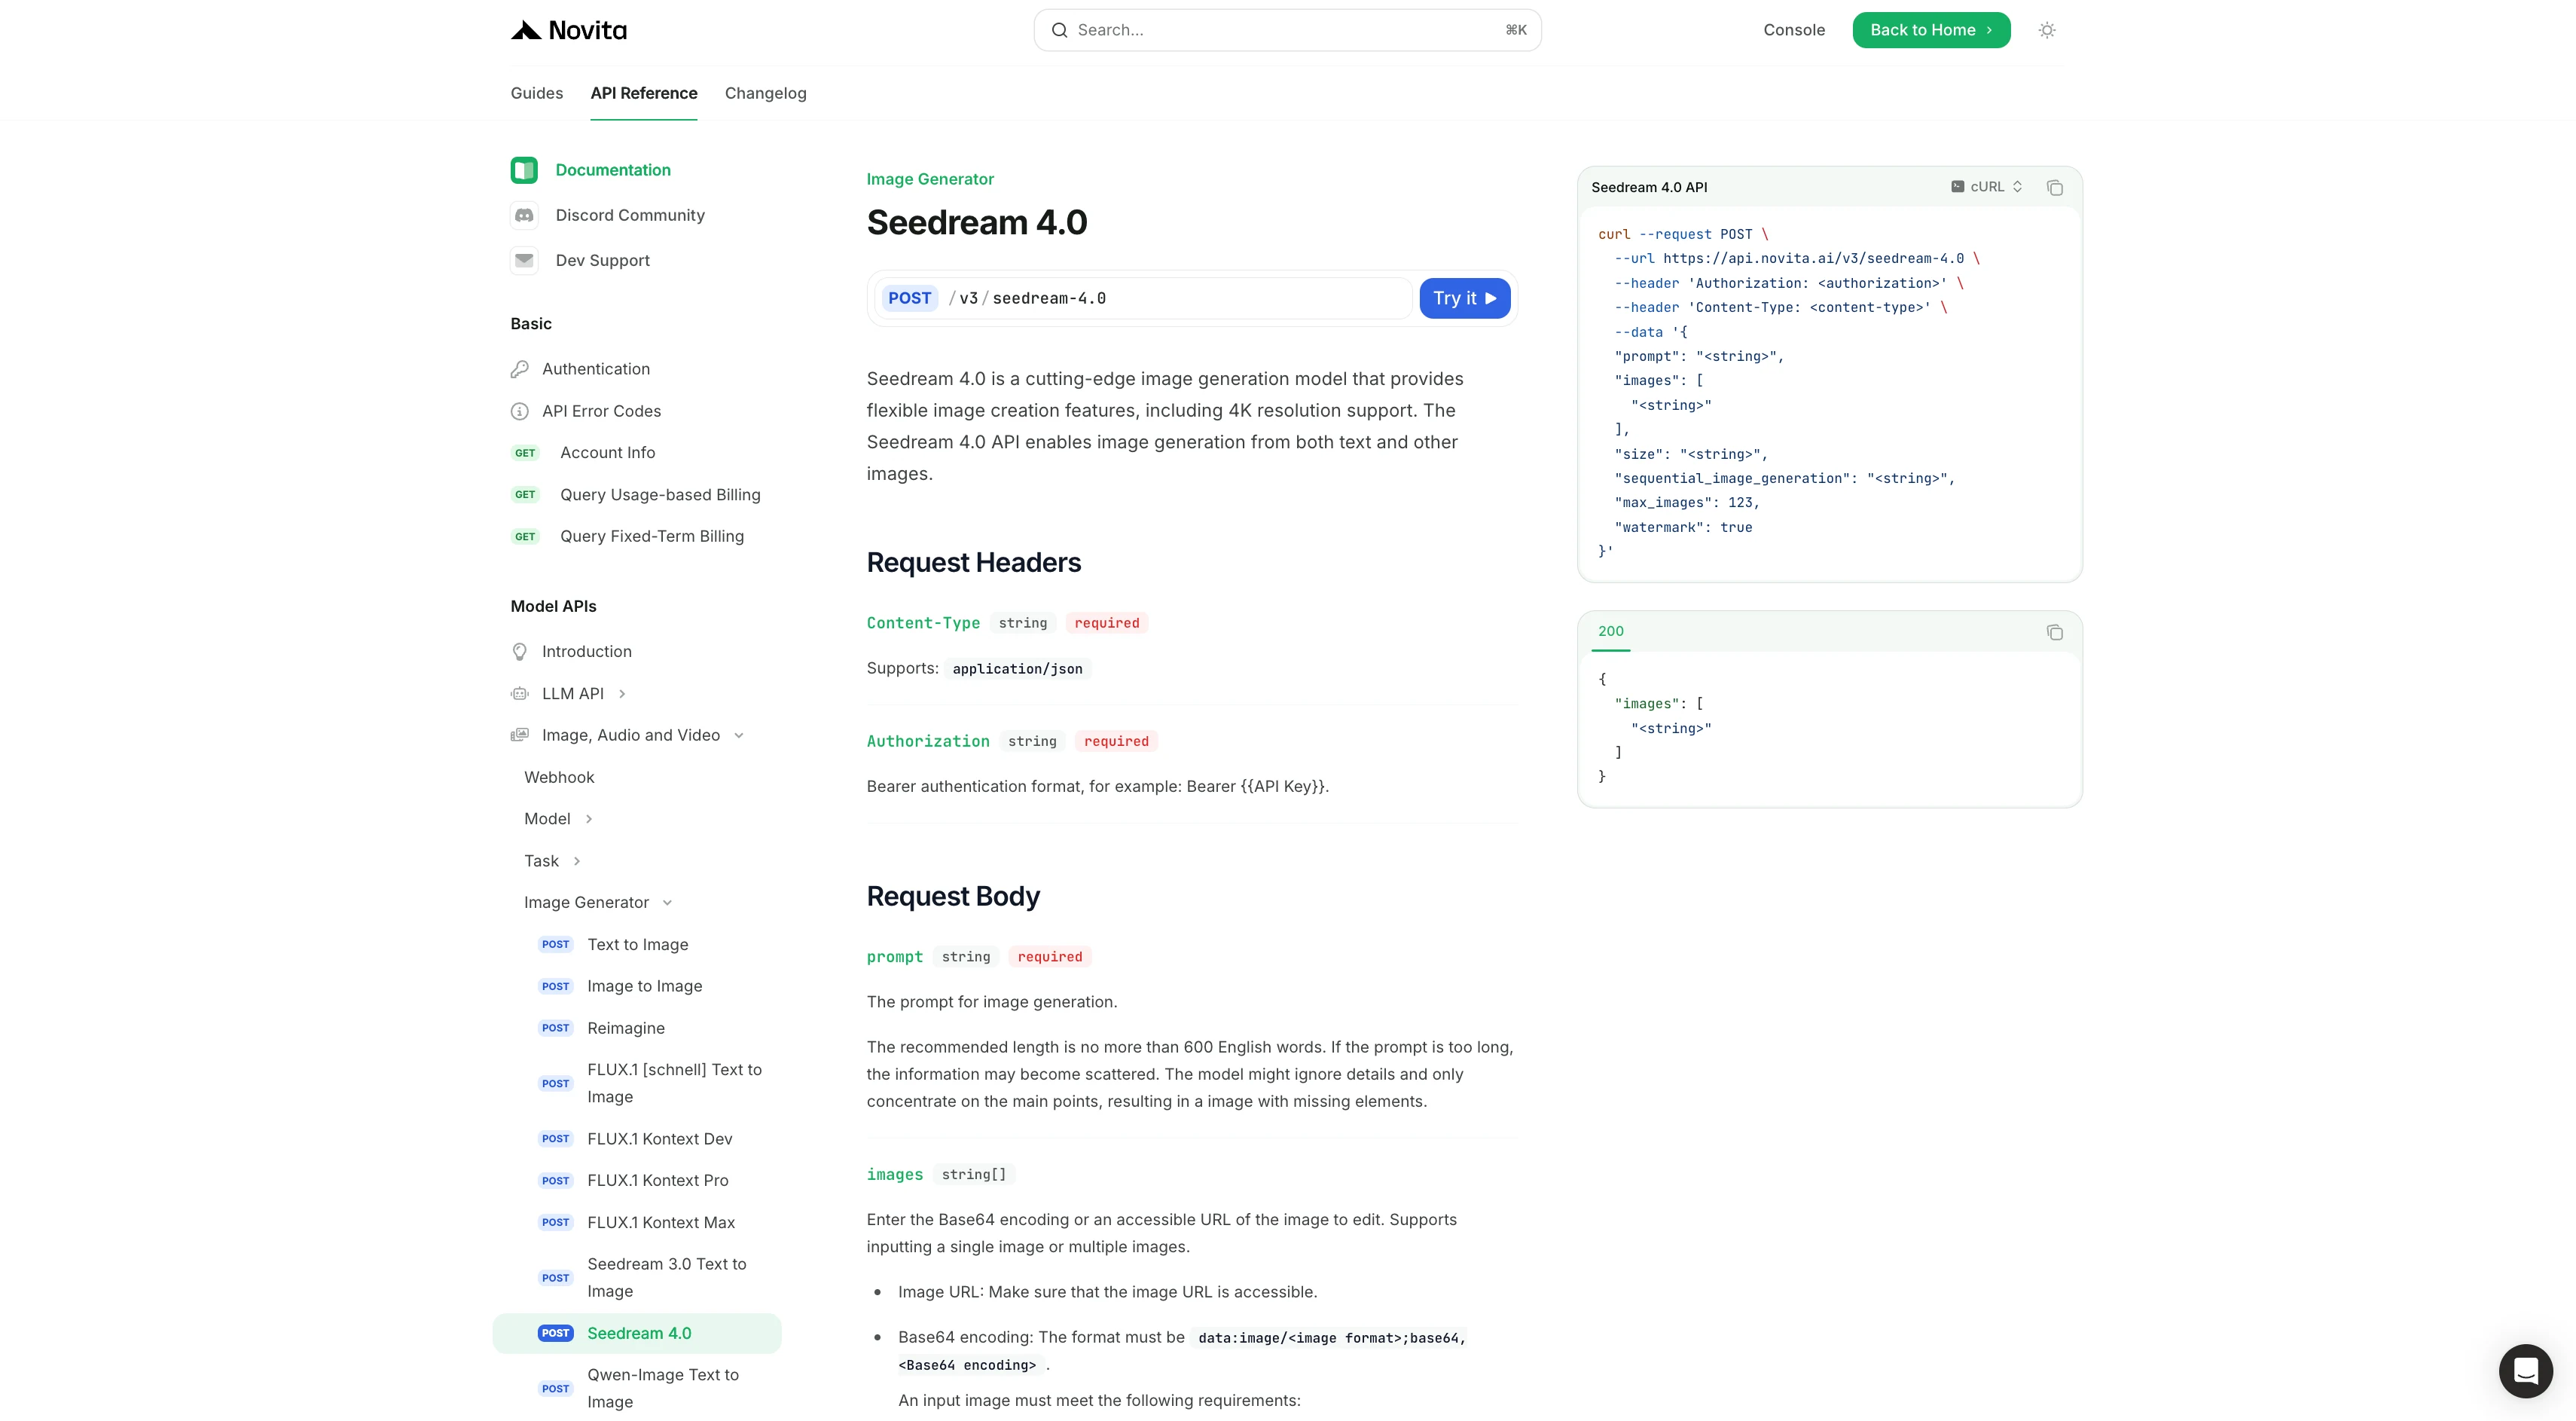The width and height of the screenshot is (2576, 1421).
Task: Click the search magnifier icon
Action: (x=1059, y=30)
